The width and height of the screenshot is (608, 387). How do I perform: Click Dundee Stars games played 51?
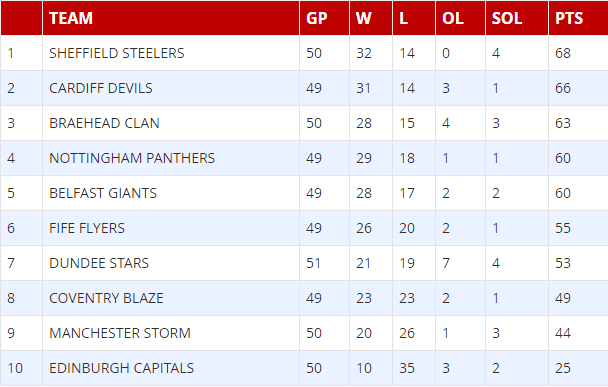(313, 263)
